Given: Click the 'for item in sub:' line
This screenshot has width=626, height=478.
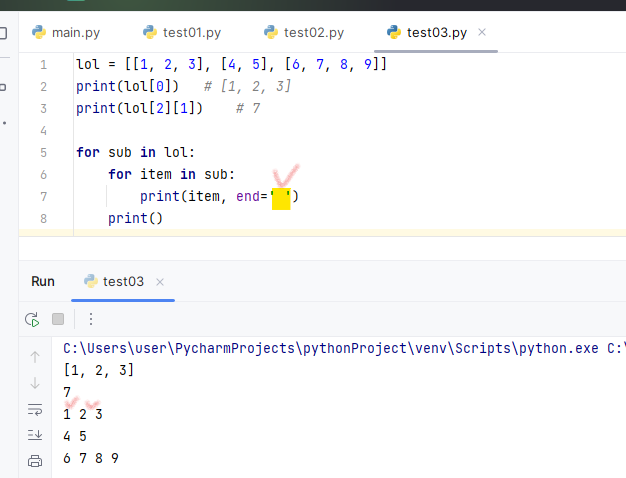Looking at the screenshot, I should [x=171, y=174].
